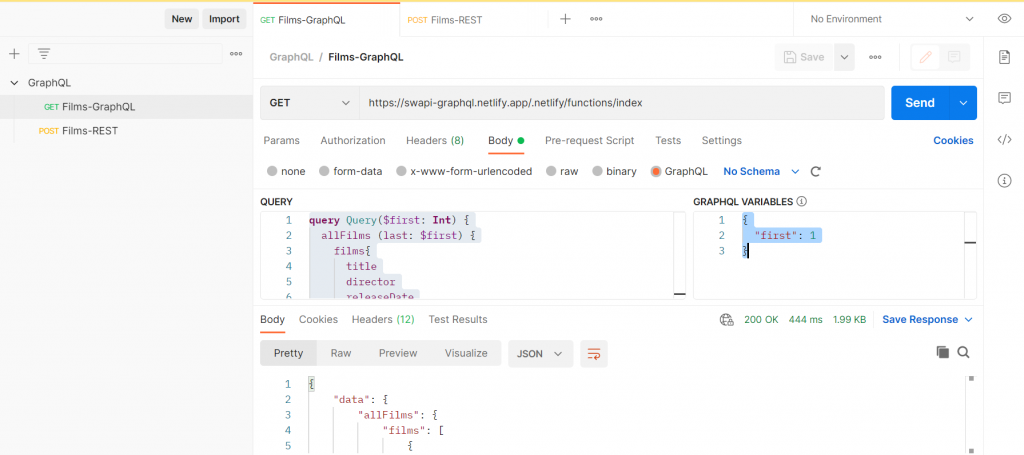
Task: Click the sidebar search field
Action: [x=125, y=54]
